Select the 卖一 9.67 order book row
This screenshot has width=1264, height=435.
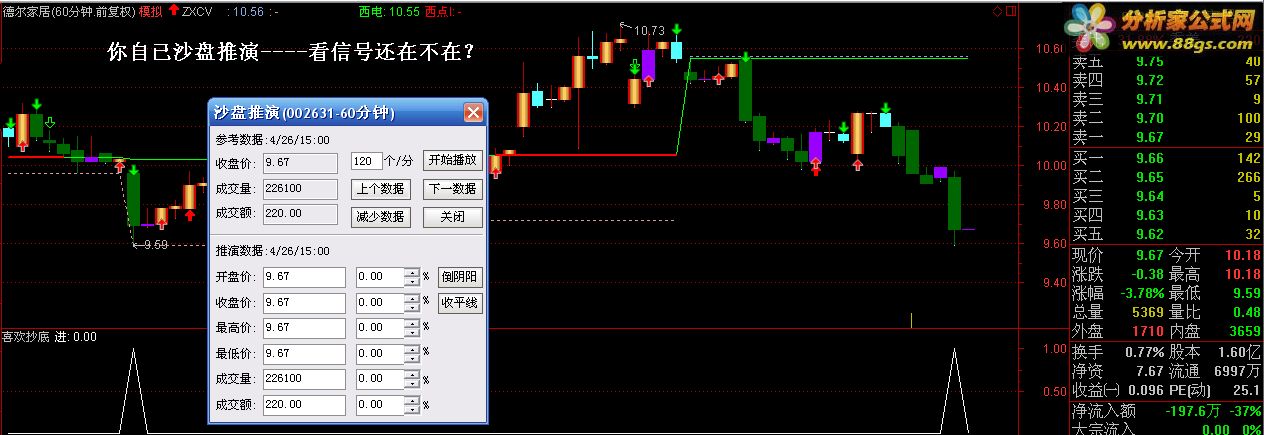(1166, 136)
